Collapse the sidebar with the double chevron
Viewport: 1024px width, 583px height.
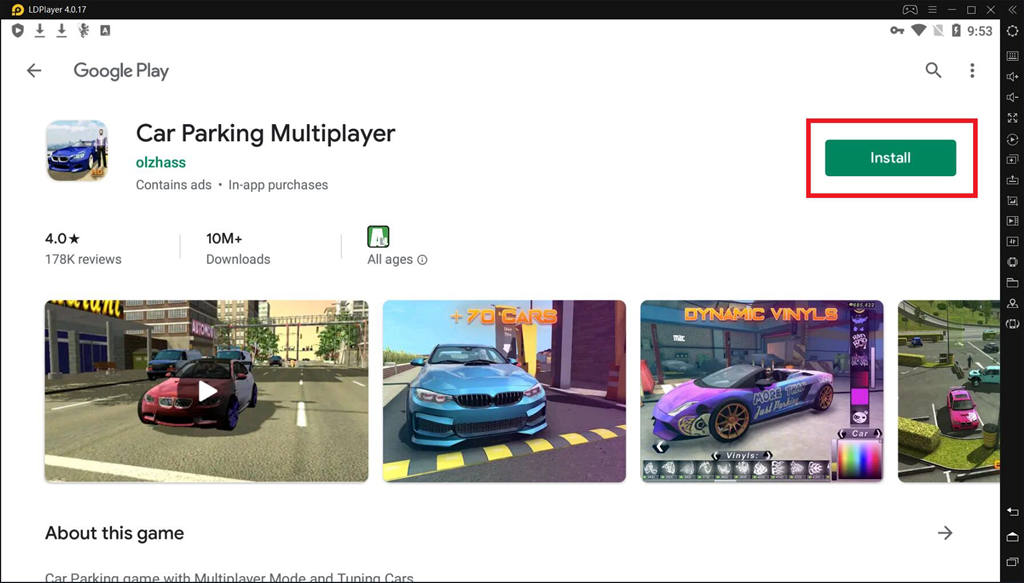click(1012, 10)
